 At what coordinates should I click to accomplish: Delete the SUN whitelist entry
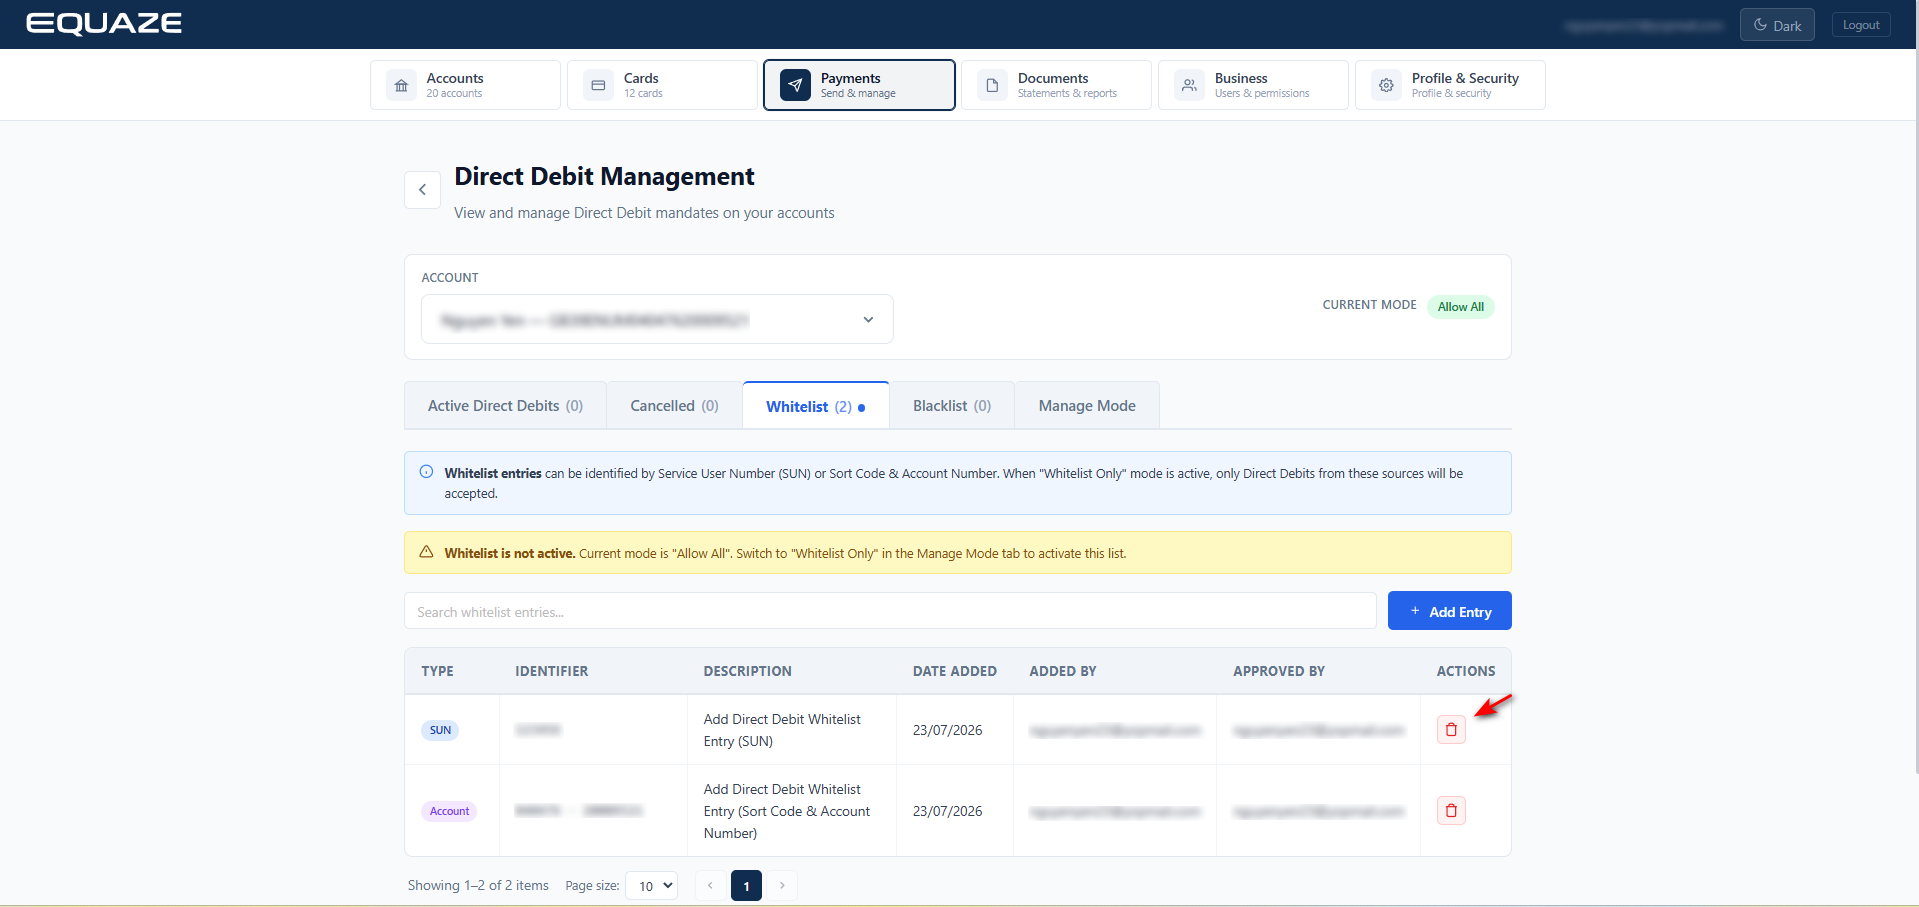tap(1451, 730)
